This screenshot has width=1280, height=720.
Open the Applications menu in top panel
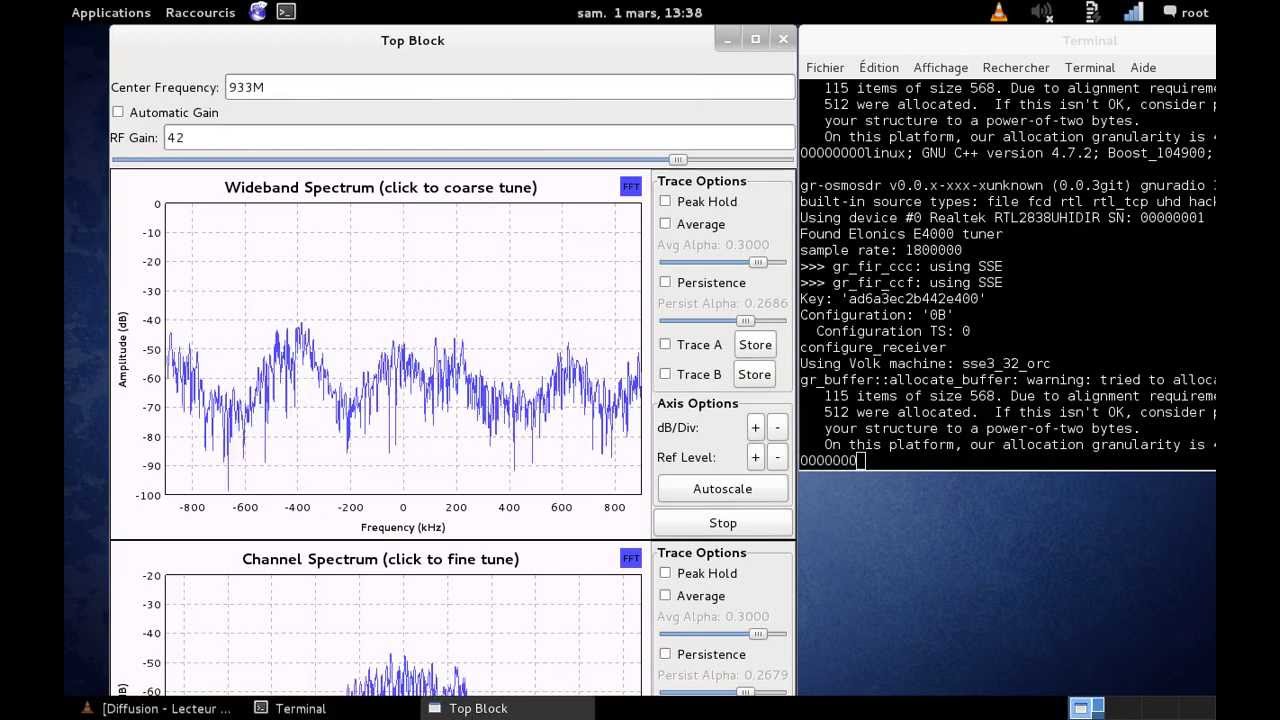111,13
